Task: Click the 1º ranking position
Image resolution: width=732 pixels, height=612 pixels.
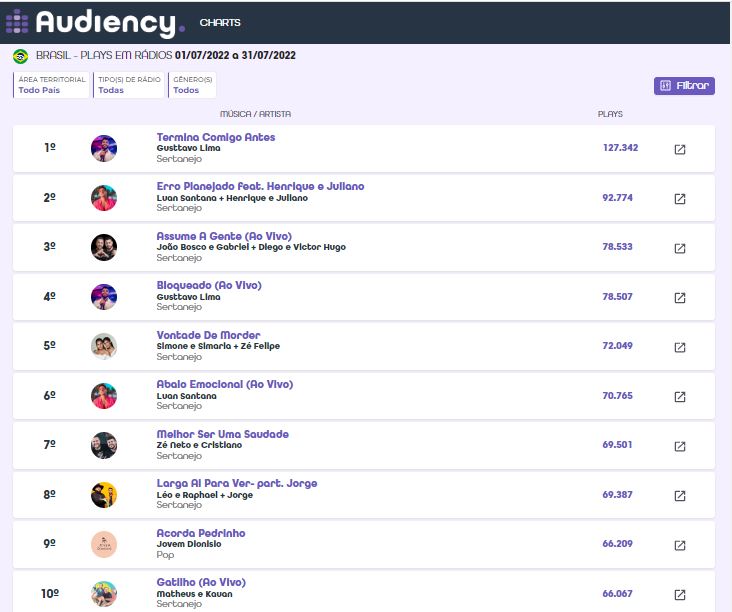Action: tap(50, 148)
